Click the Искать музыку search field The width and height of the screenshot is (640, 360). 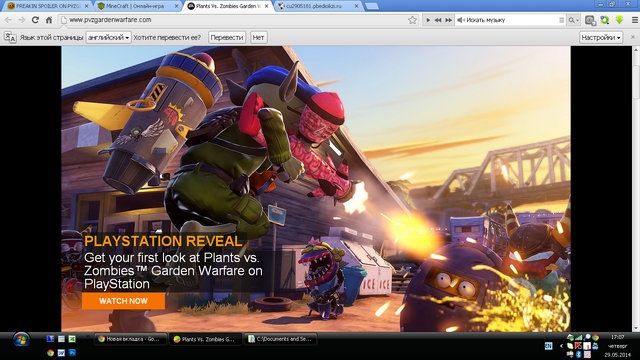[511, 20]
